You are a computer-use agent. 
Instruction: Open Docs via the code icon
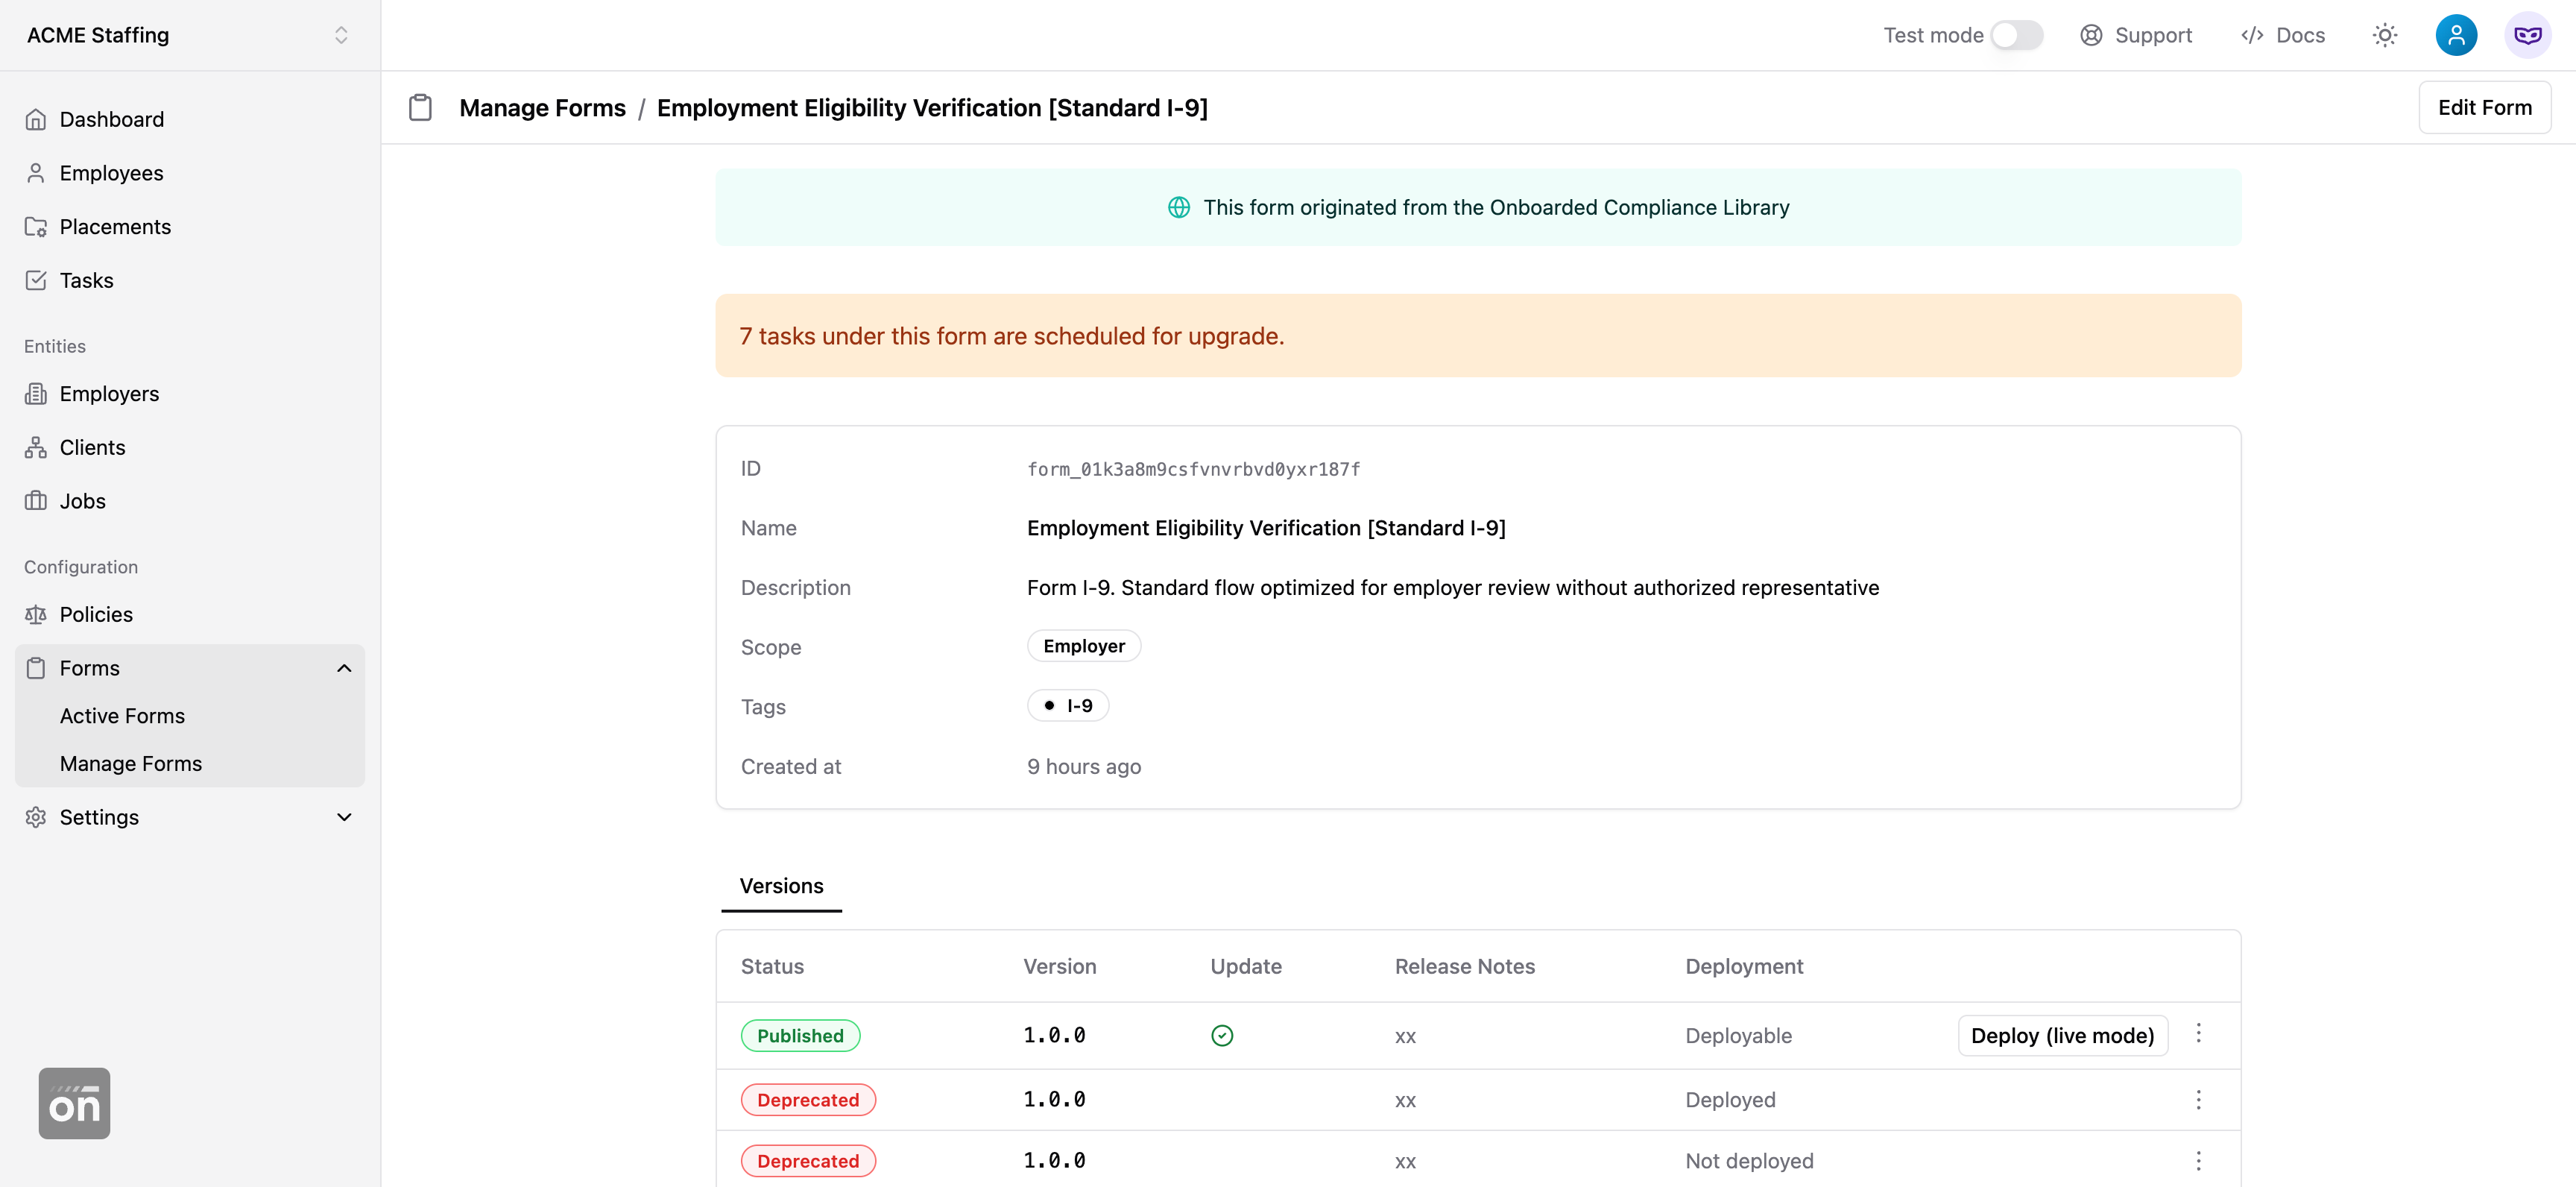pos(2252,35)
